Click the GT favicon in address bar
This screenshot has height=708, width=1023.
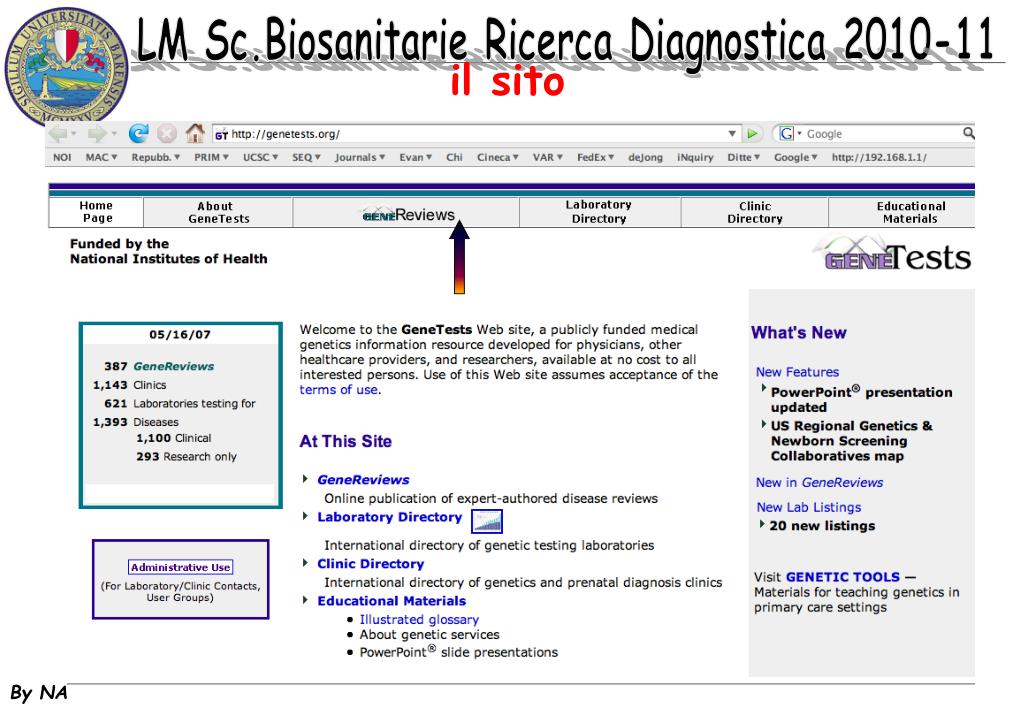(x=222, y=134)
